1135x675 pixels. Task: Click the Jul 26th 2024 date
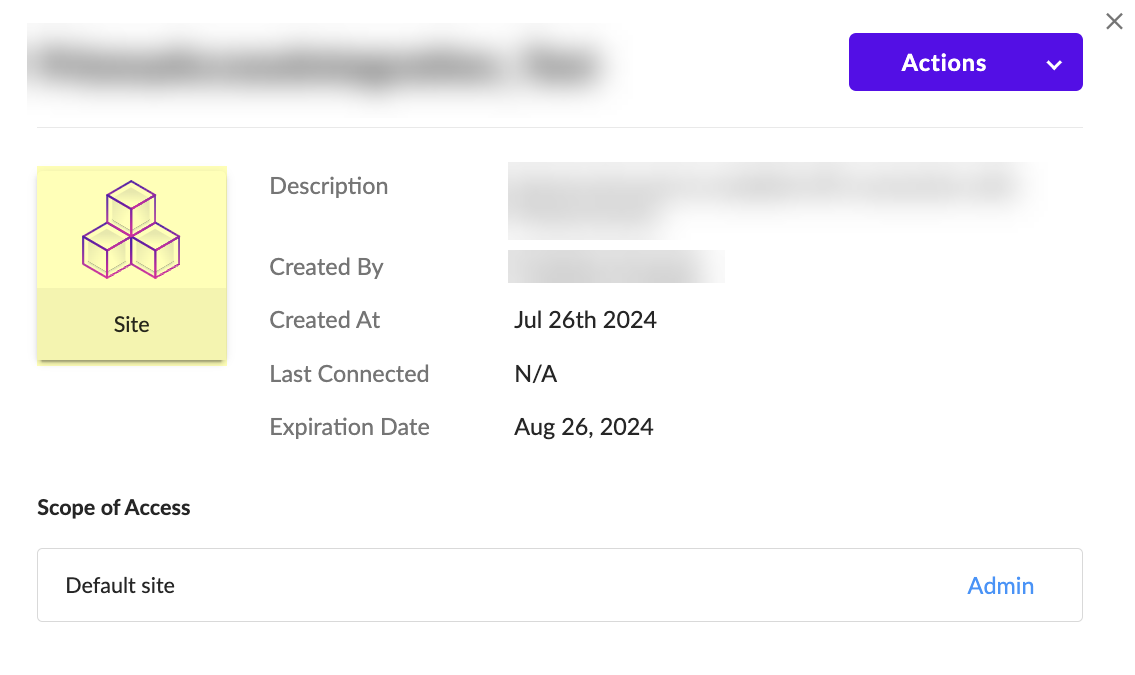[585, 320]
